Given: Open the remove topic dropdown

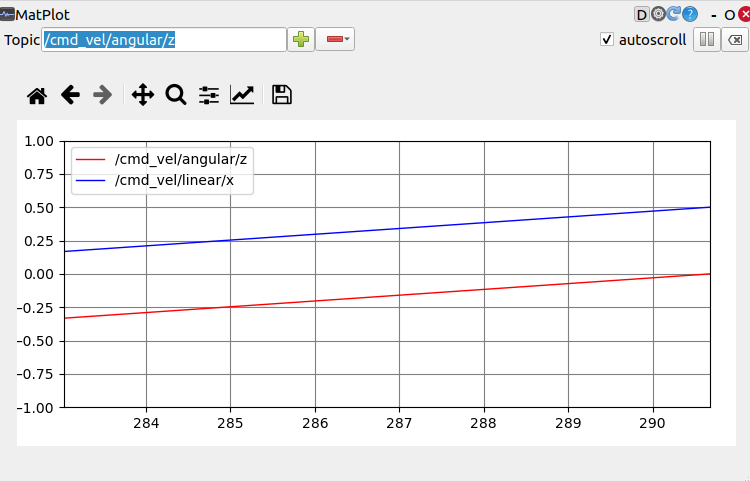Looking at the screenshot, I should coord(336,40).
